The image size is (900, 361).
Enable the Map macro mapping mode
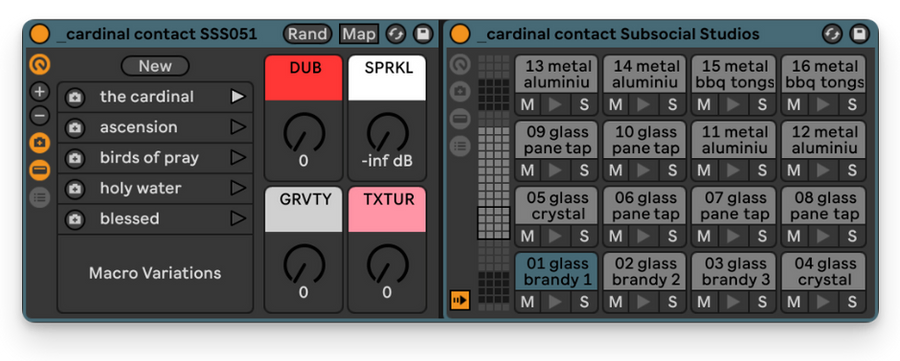pos(359,34)
